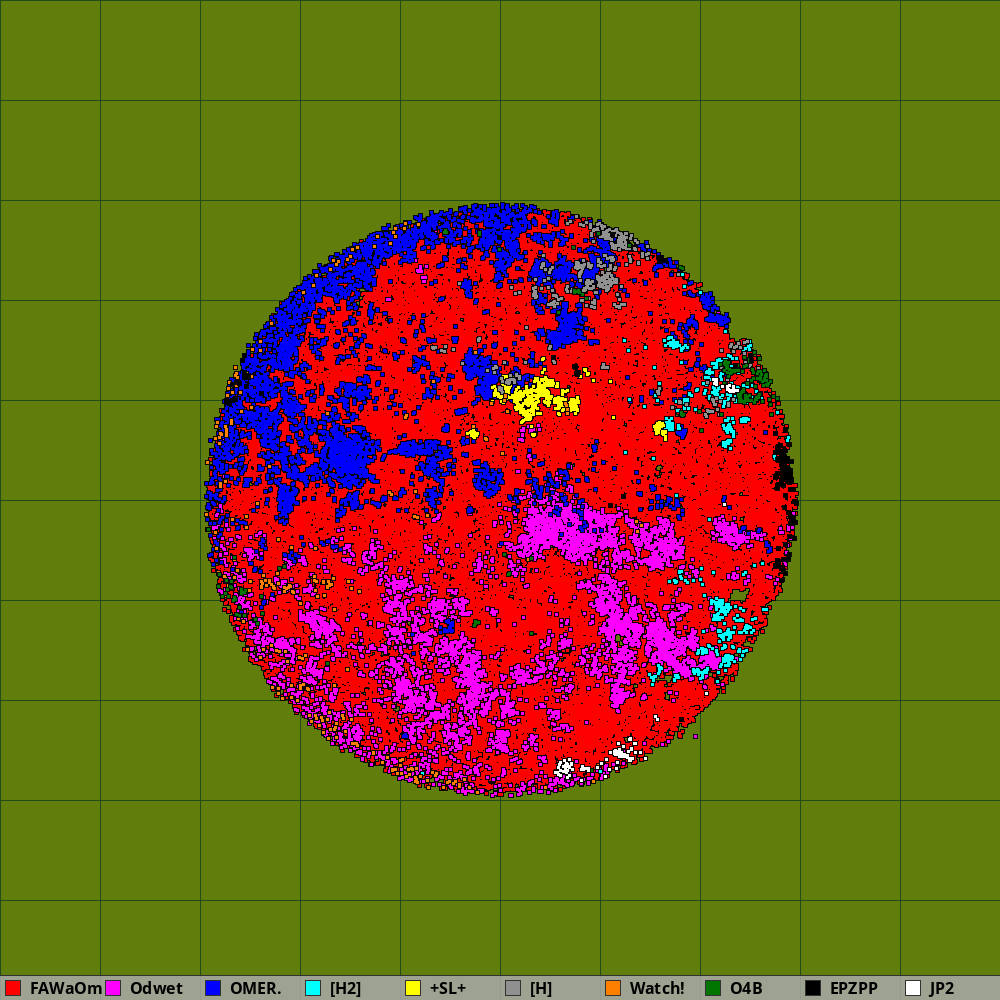Select the OMER. label in legend
1000x1000 pixels.
[x=256, y=988]
